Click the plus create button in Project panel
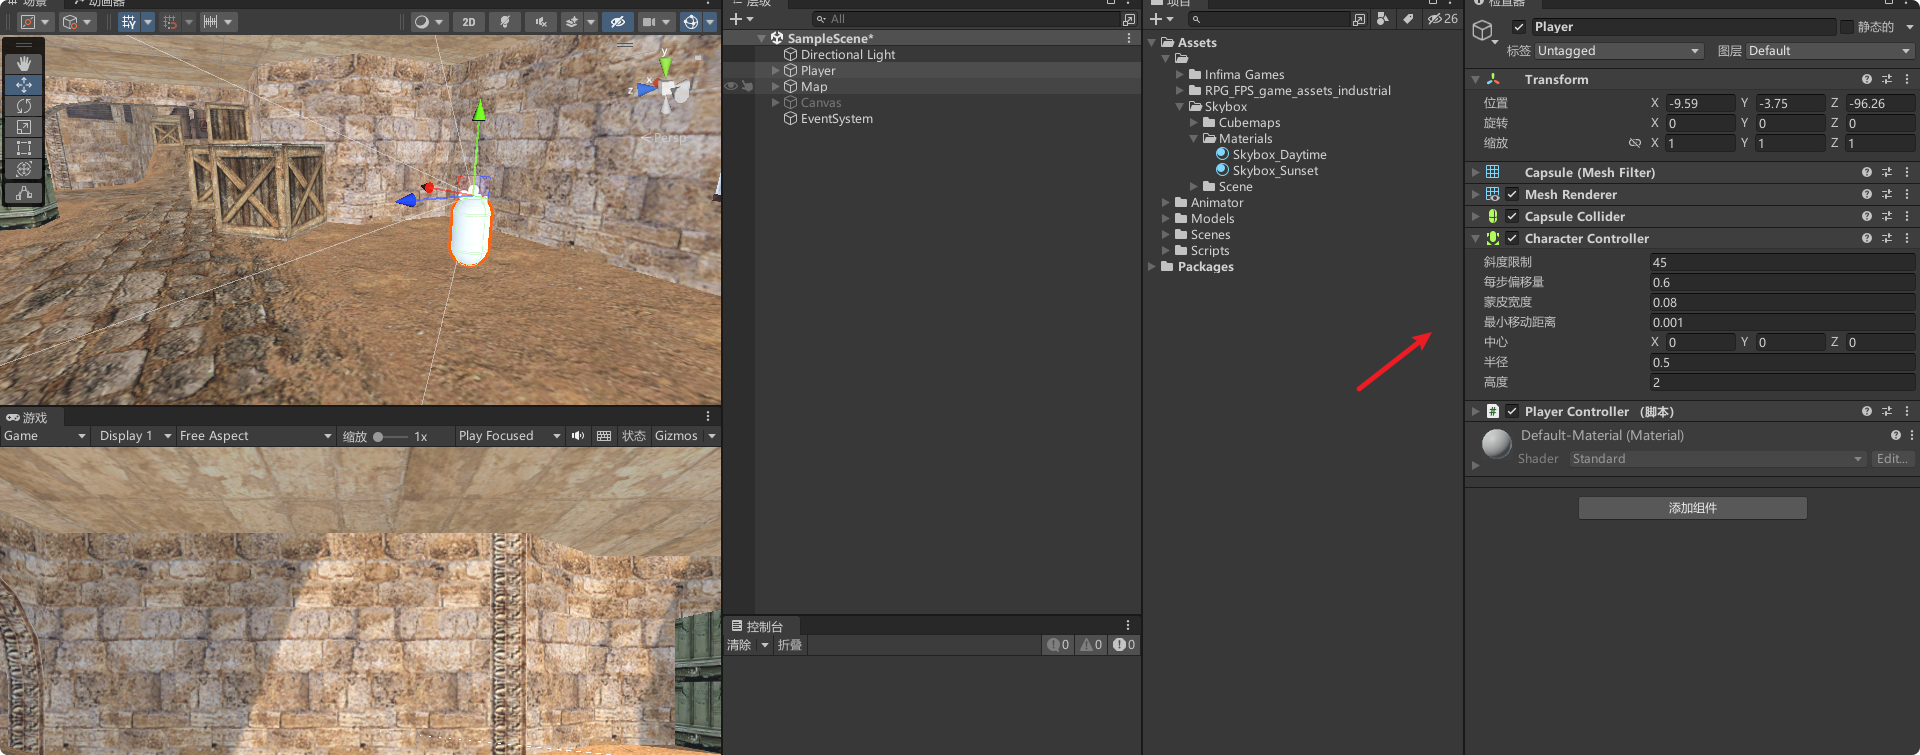Viewport: 1920px width, 755px height. coord(1162,19)
